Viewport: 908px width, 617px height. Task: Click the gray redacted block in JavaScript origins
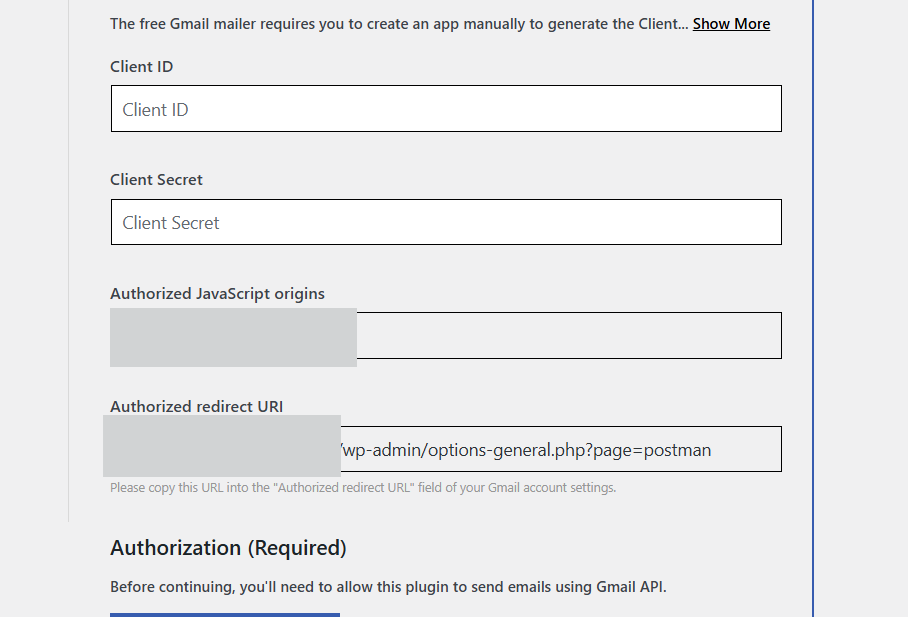[233, 337]
